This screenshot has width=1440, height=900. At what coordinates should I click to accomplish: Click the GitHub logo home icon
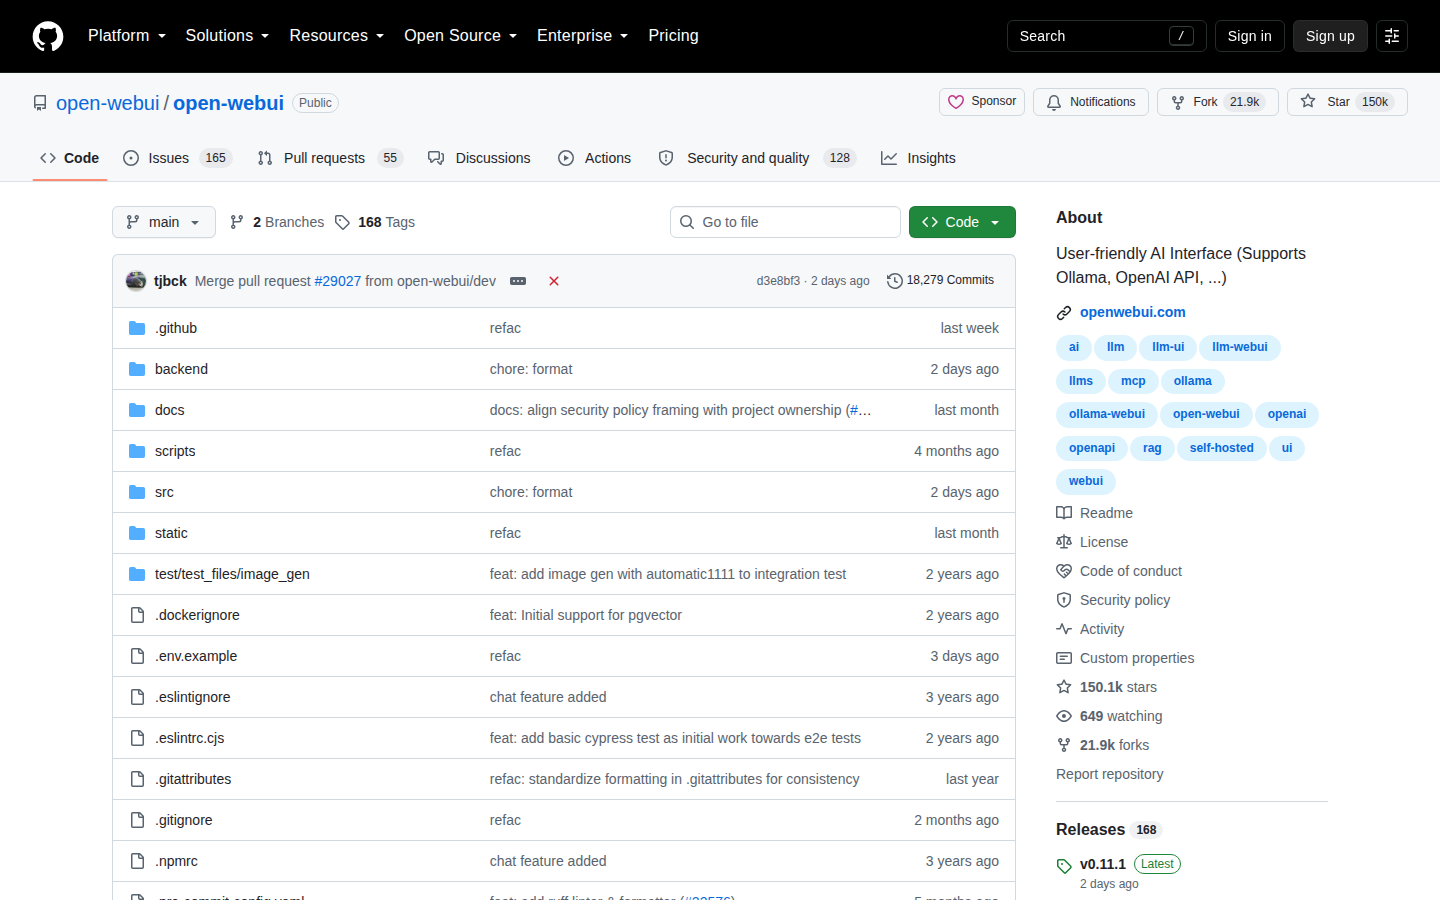[48, 36]
